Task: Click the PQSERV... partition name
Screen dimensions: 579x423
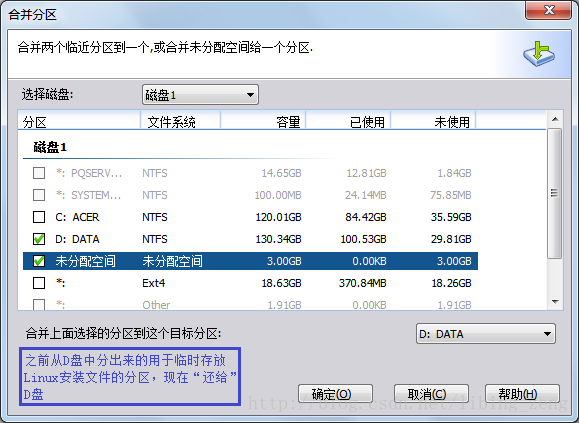Action: tap(89, 173)
